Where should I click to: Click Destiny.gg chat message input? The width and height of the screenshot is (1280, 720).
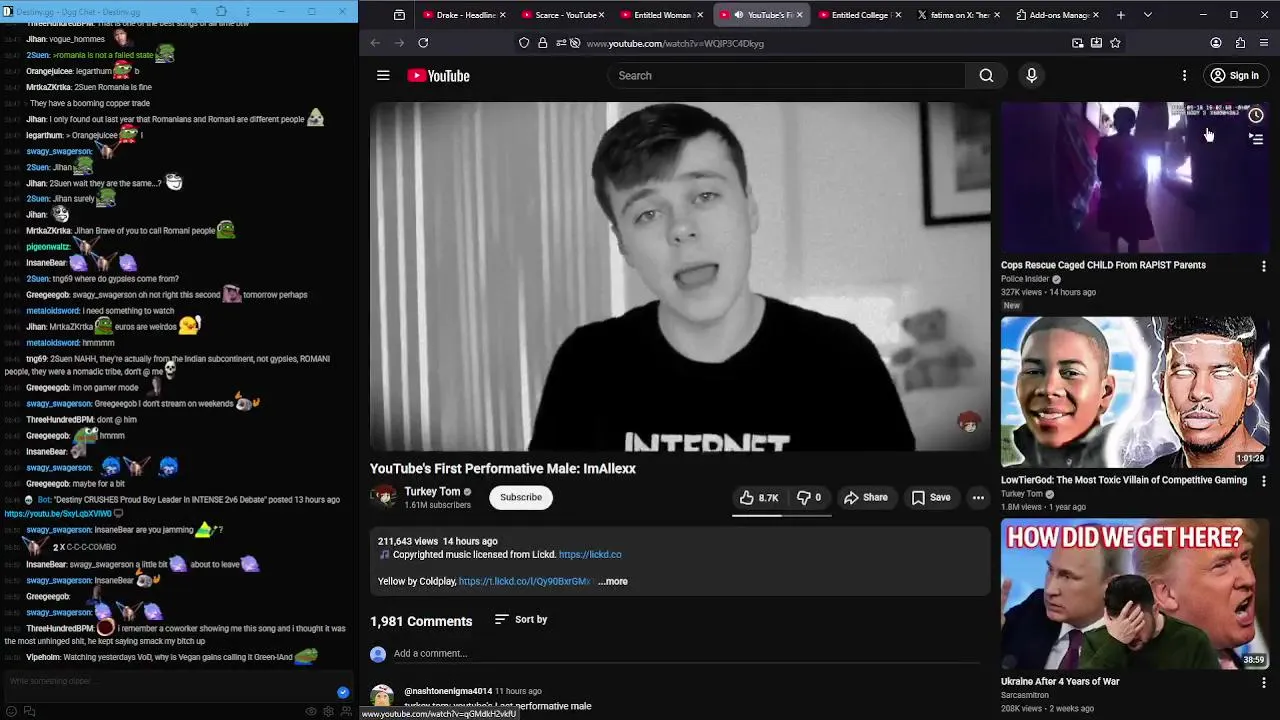tap(170, 682)
